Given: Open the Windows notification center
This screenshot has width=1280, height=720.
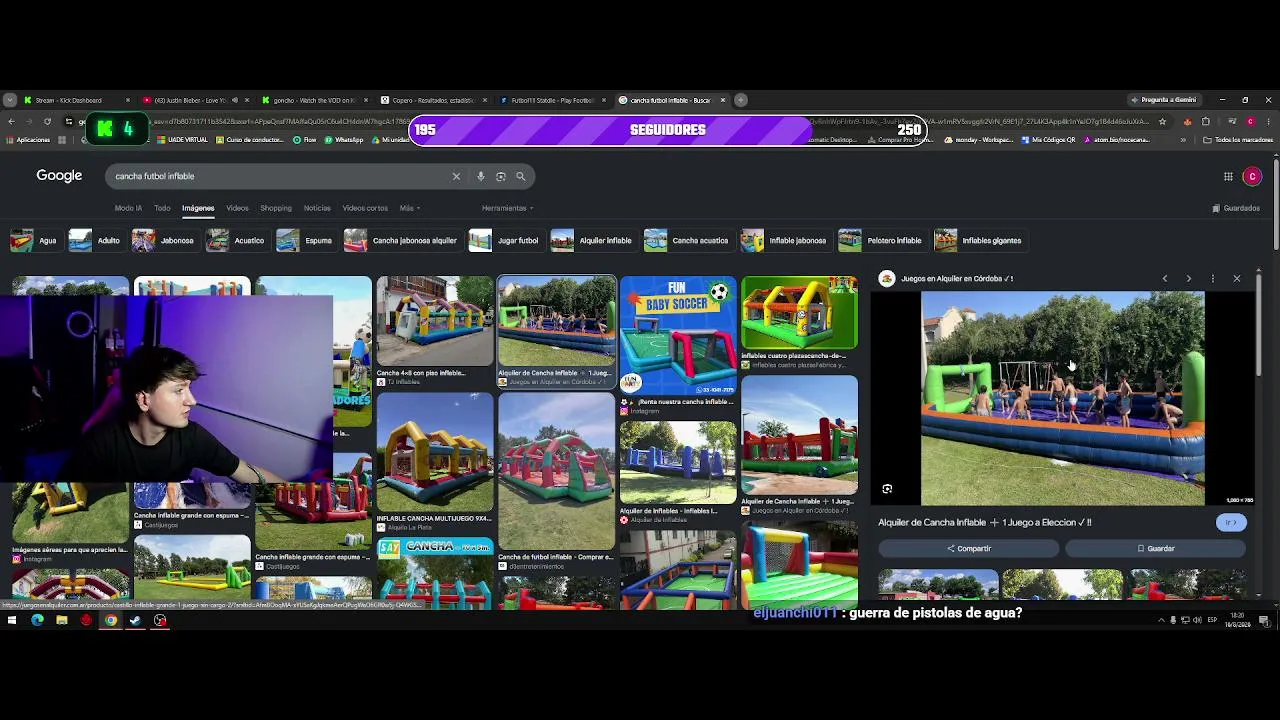Looking at the screenshot, I should tap(1265, 620).
